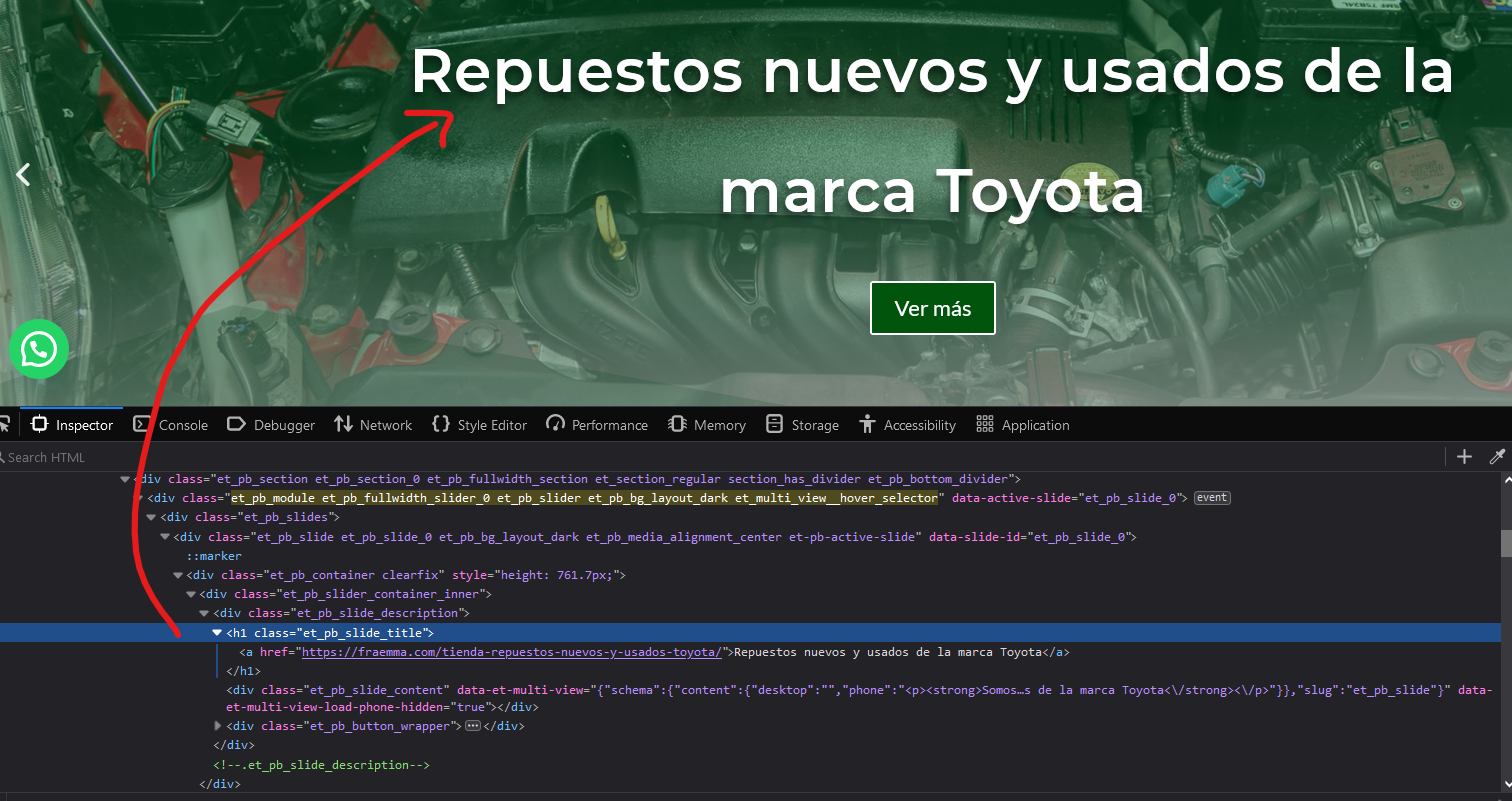Screen dimensions: 1512x801
Task: Select the eyedropper color picker tool
Action: coord(1497,457)
